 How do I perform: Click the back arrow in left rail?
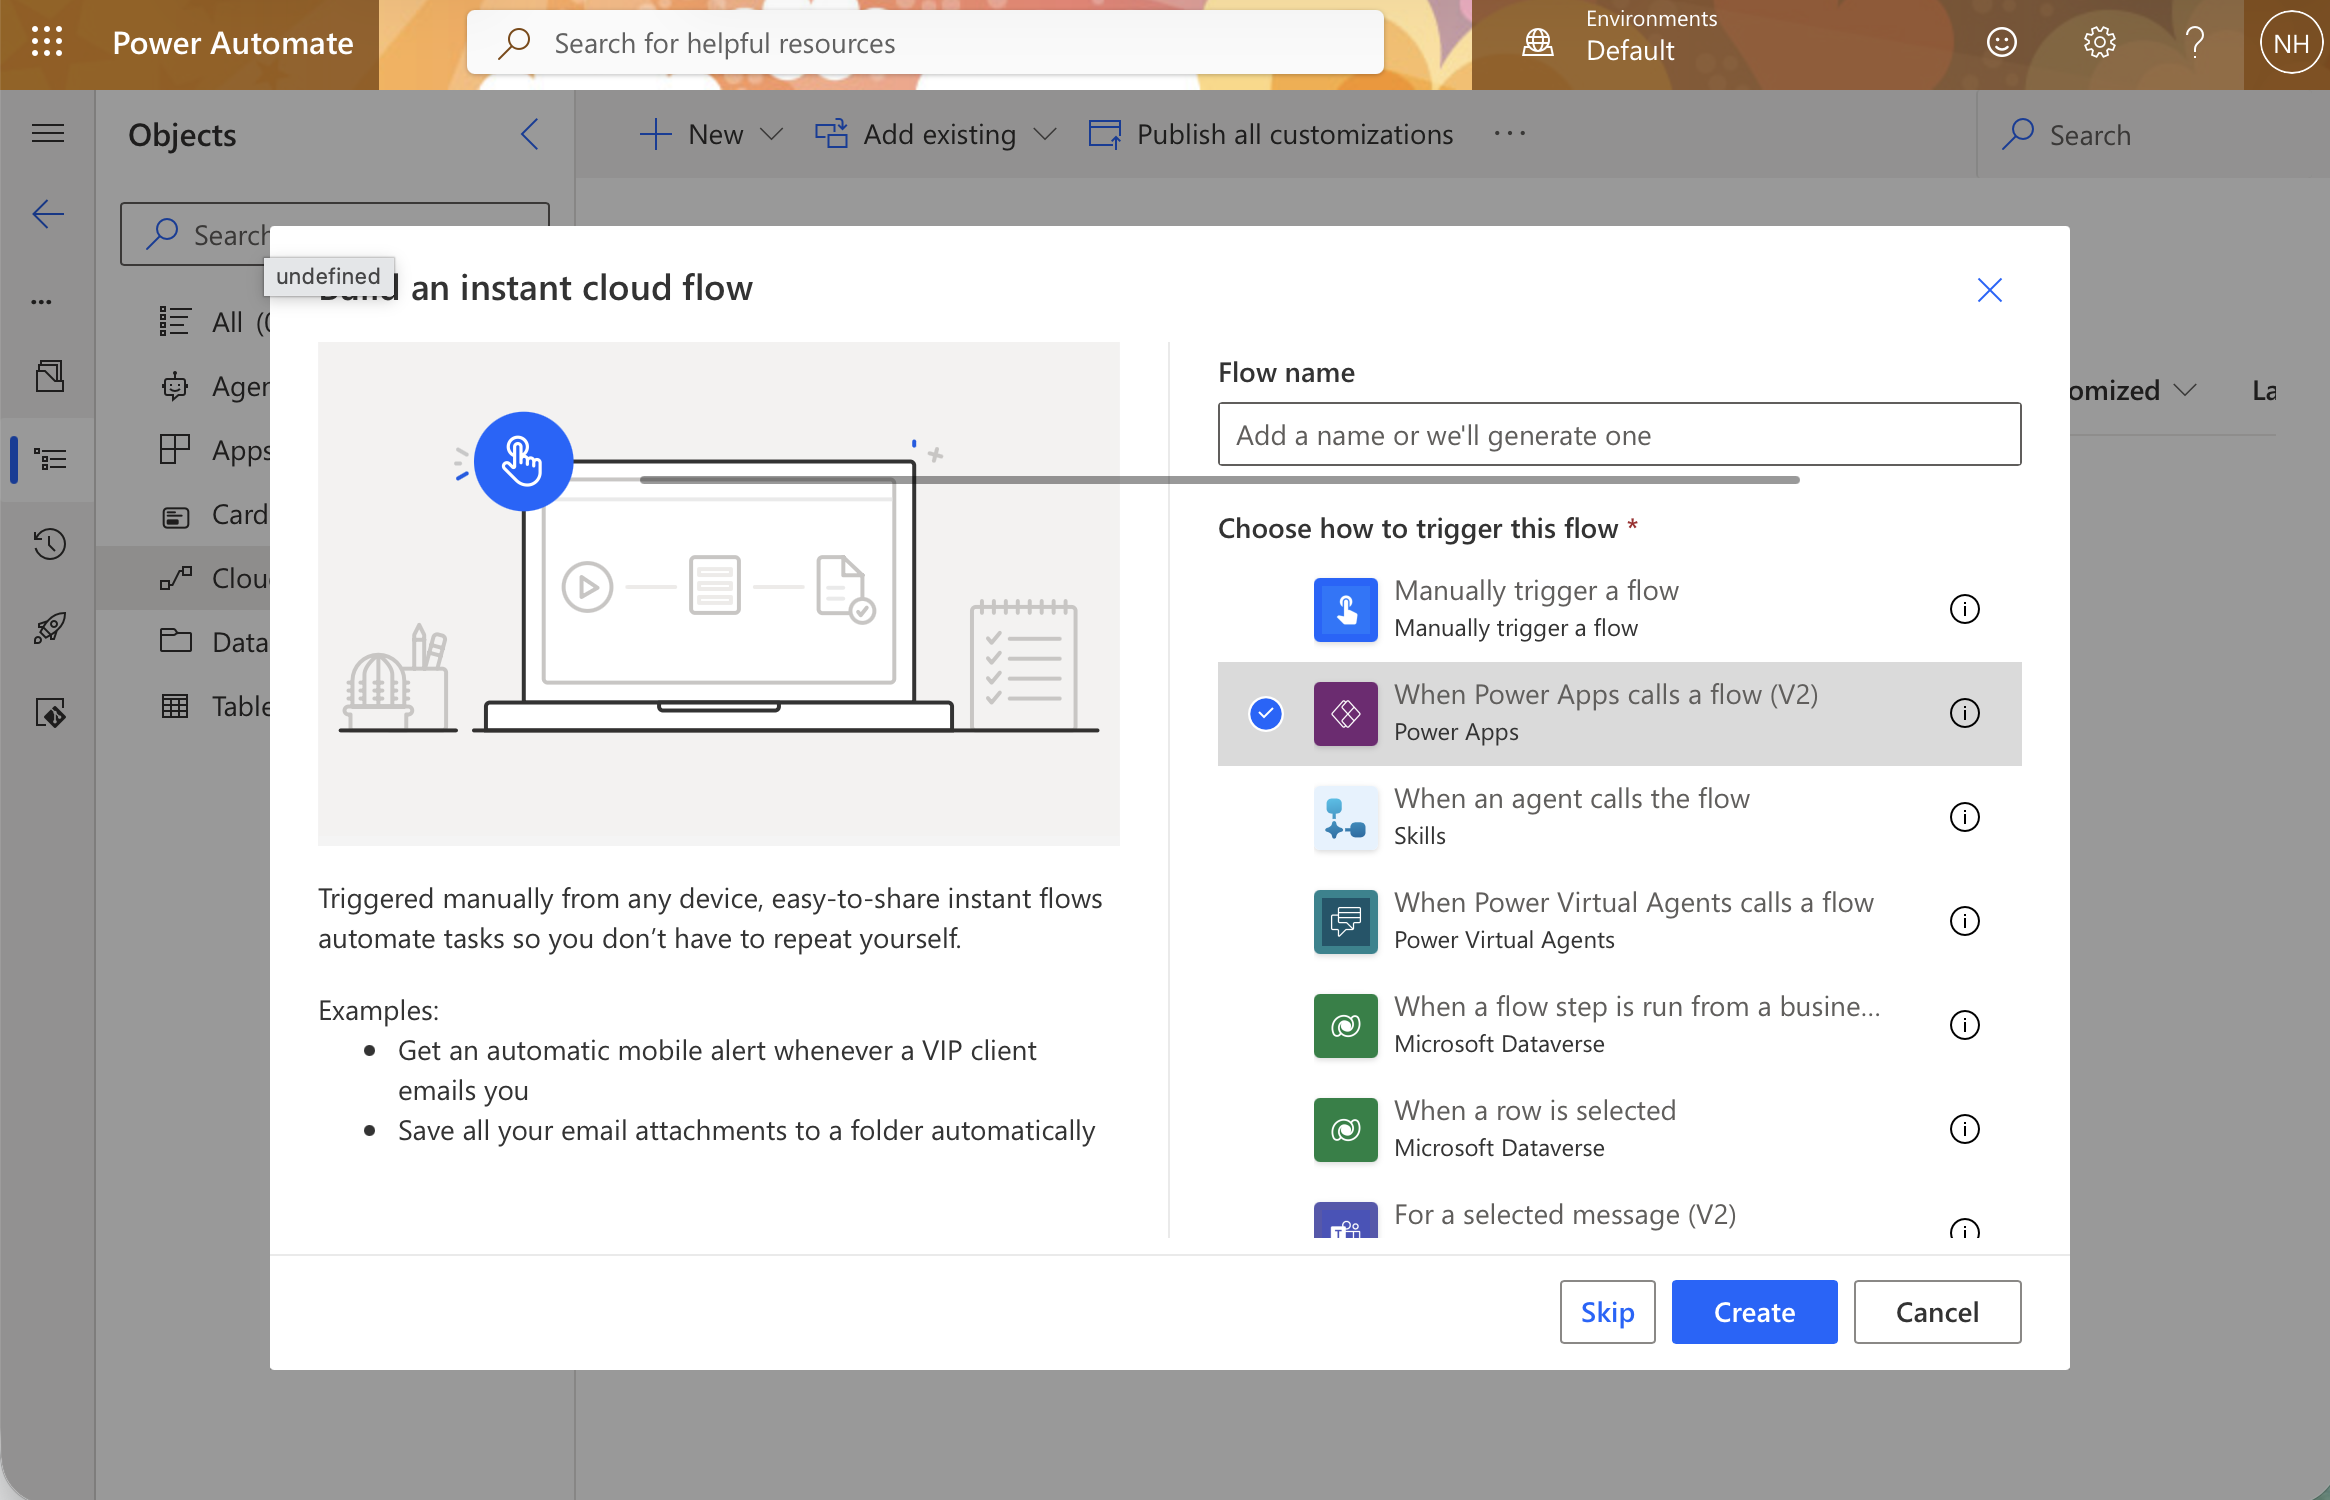[x=48, y=214]
